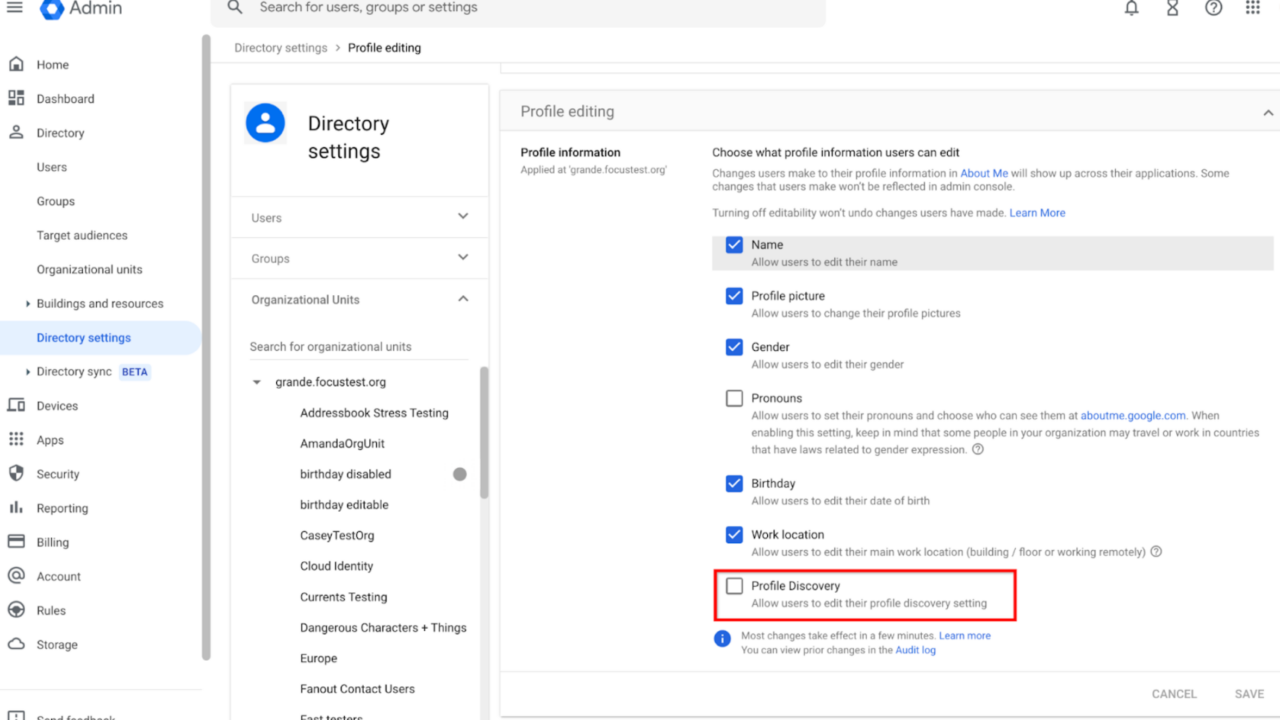This screenshot has width=1280, height=720.
Task: Uncheck the Work location checkbox
Action: [734, 534]
